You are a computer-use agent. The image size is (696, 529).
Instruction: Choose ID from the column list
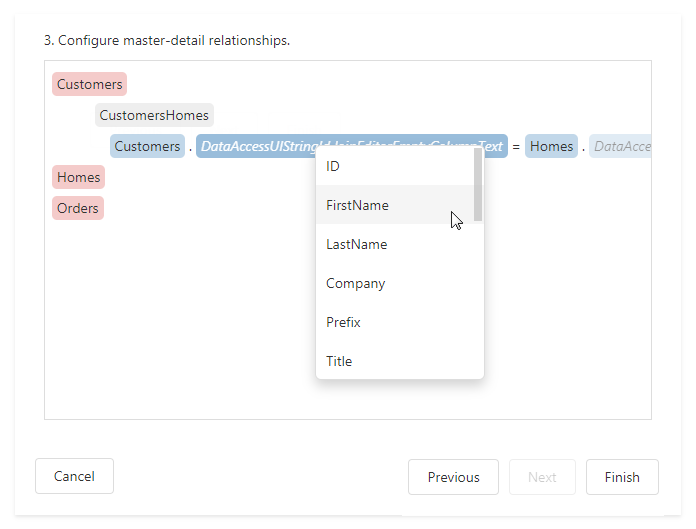pyautogui.click(x=334, y=166)
